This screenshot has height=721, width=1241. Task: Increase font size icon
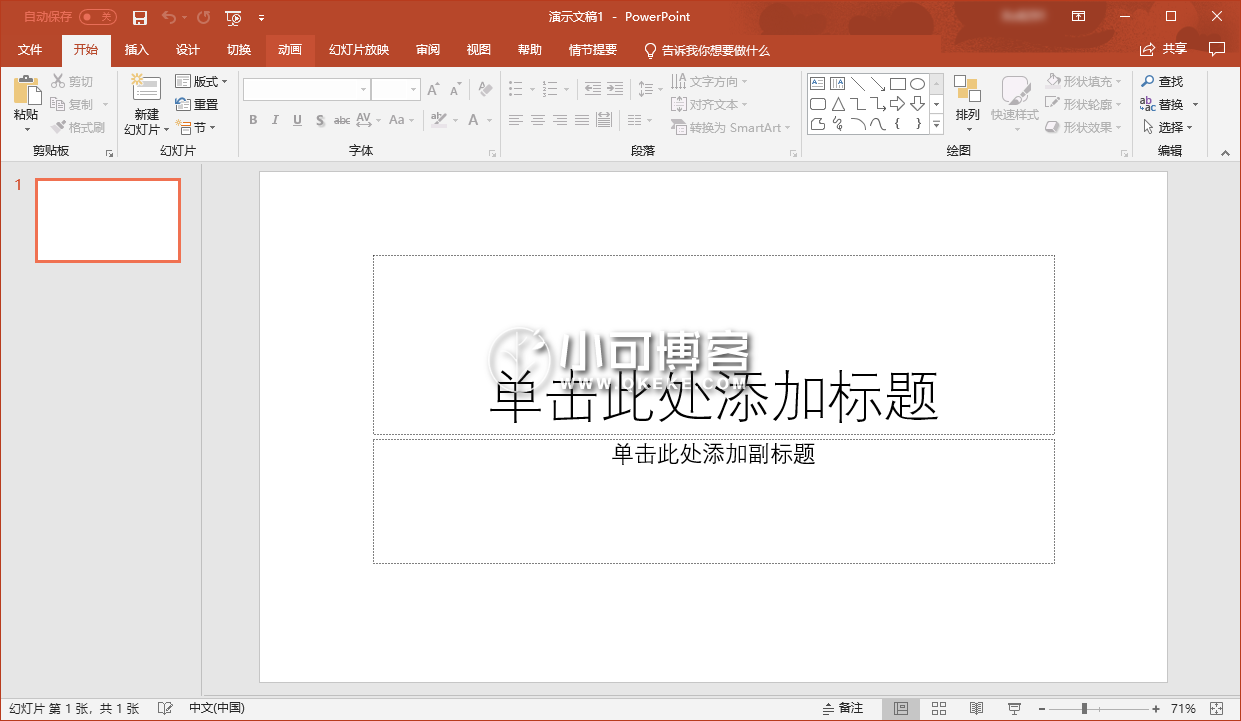[x=433, y=90]
